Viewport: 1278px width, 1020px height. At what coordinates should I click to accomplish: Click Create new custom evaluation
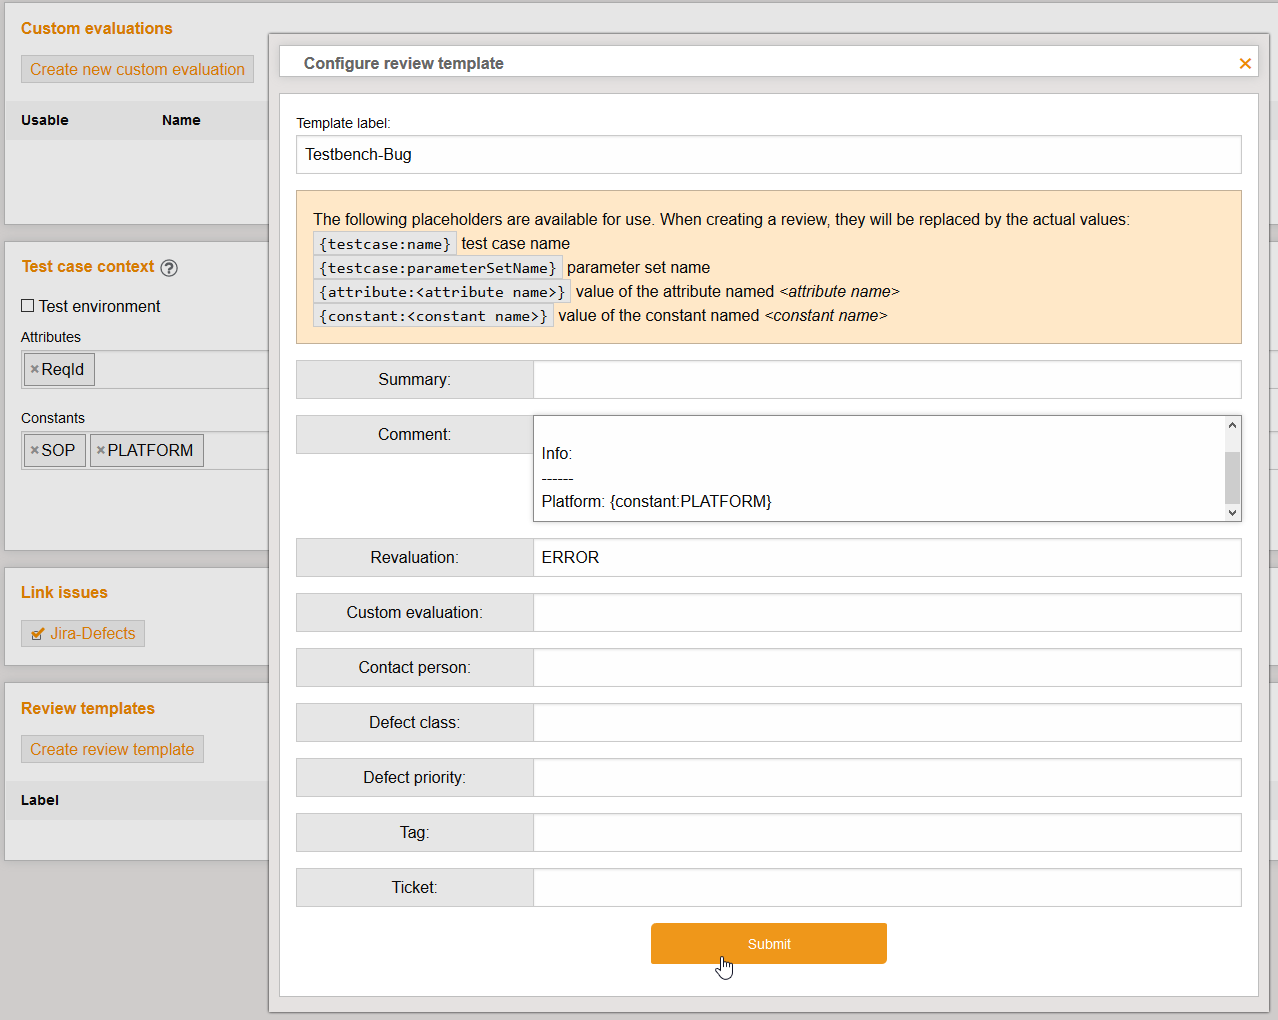click(137, 70)
